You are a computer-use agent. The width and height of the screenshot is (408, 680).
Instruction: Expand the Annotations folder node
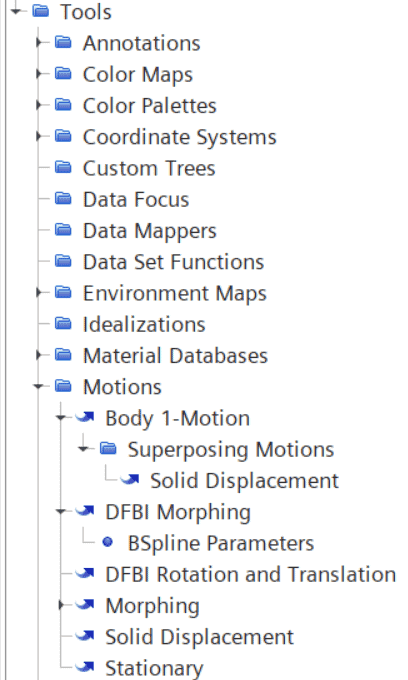point(39,42)
